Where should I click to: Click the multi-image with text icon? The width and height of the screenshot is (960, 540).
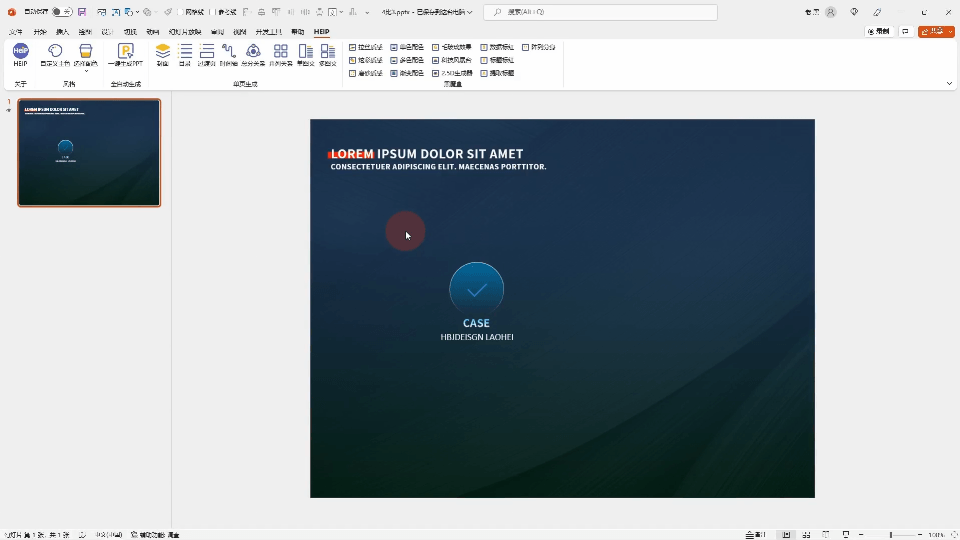click(x=328, y=51)
